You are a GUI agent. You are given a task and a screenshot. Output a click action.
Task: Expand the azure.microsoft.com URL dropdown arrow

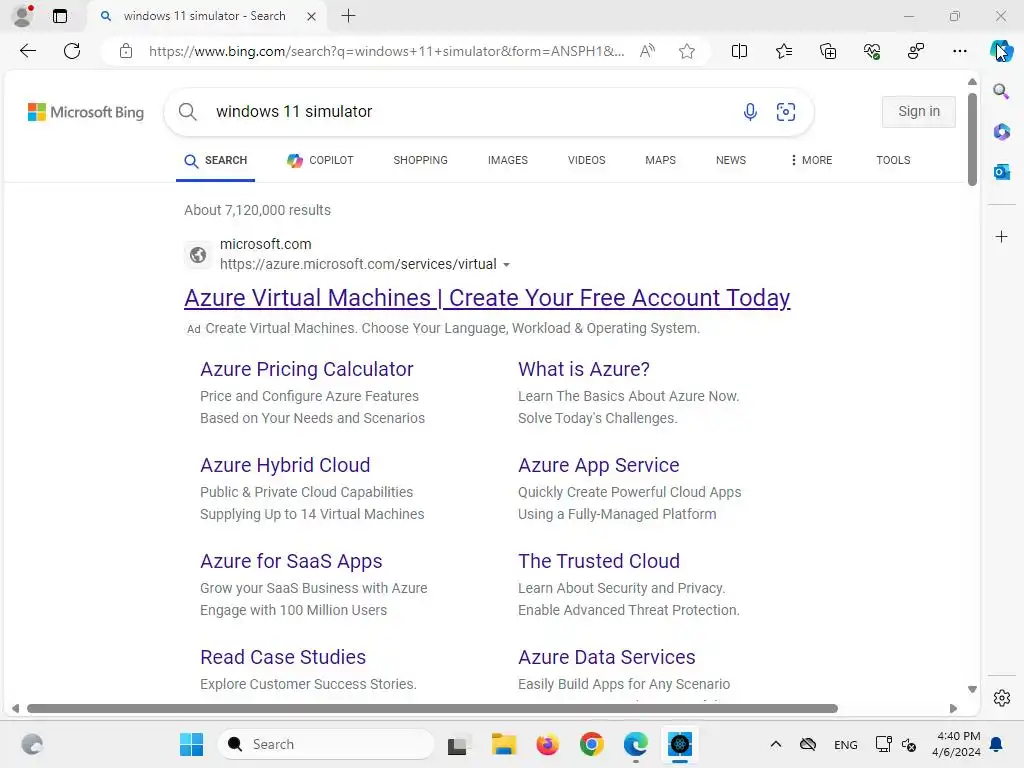[506, 265]
